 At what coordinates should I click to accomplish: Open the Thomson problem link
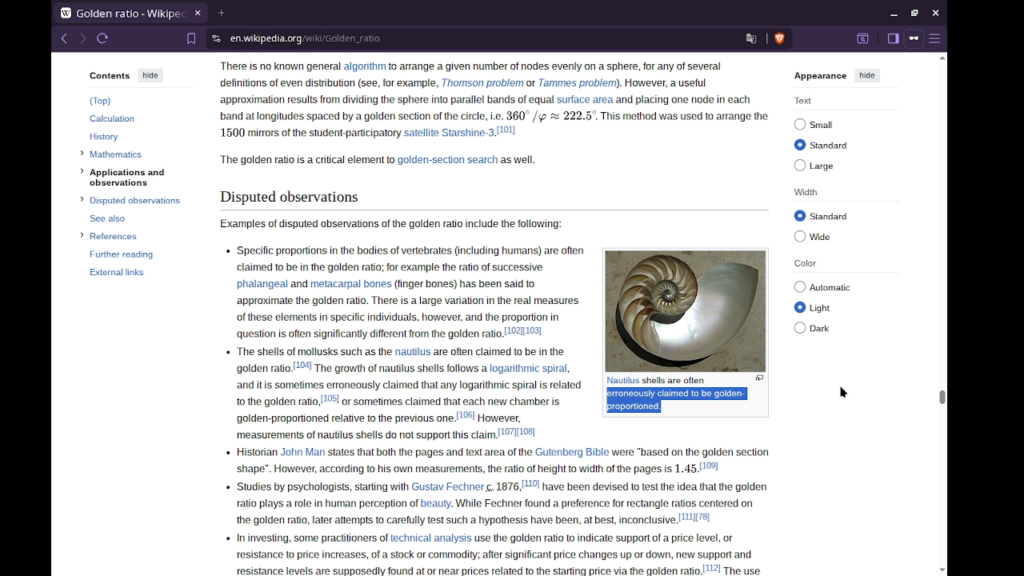[482, 83]
